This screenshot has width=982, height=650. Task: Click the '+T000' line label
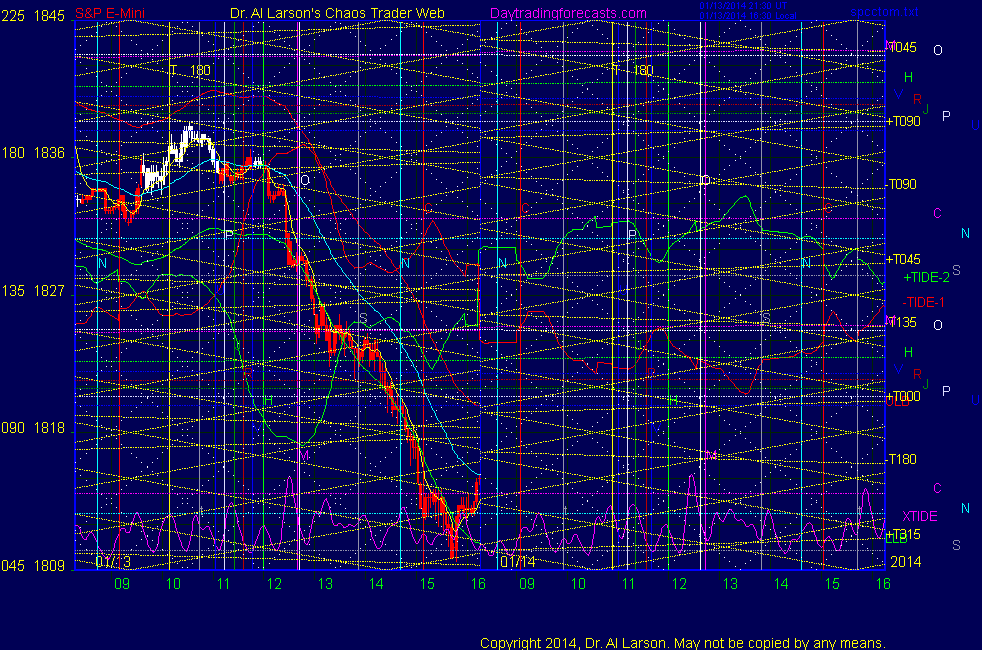903,396
